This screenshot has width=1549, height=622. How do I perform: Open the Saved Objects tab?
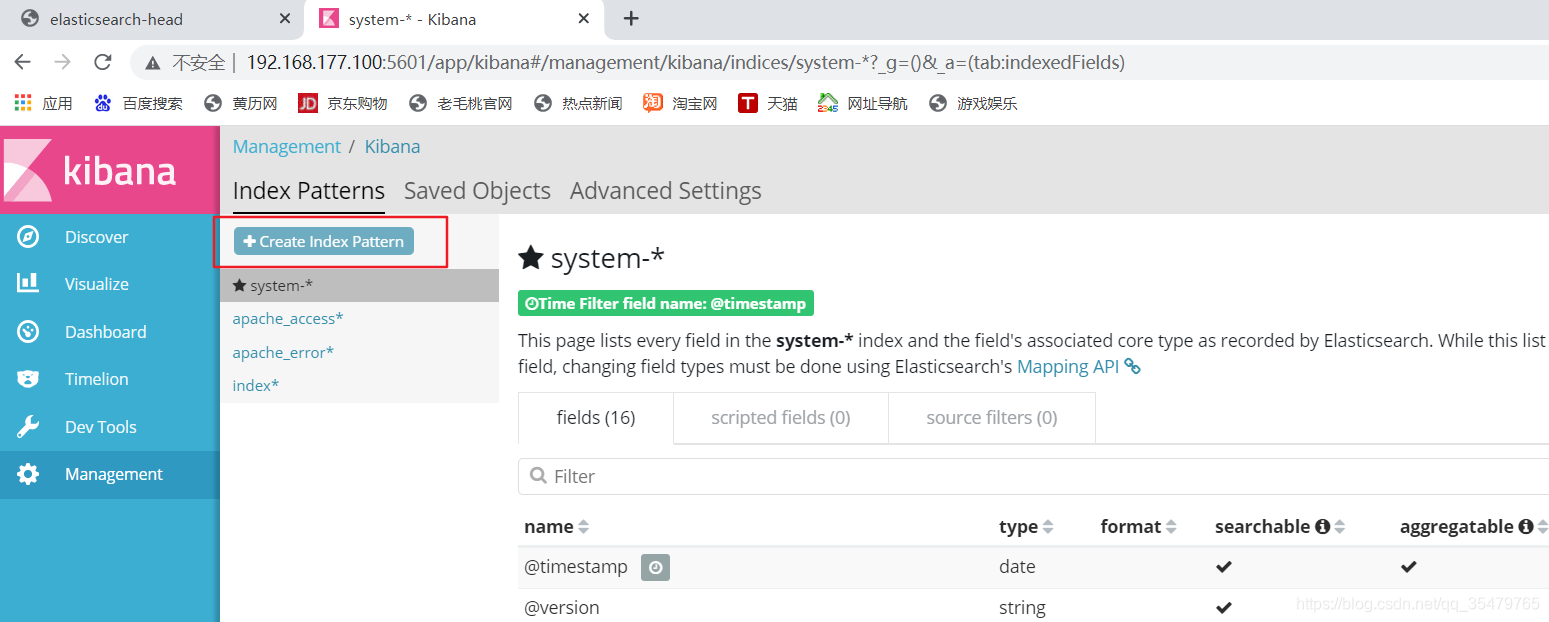(x=477, y=191)
